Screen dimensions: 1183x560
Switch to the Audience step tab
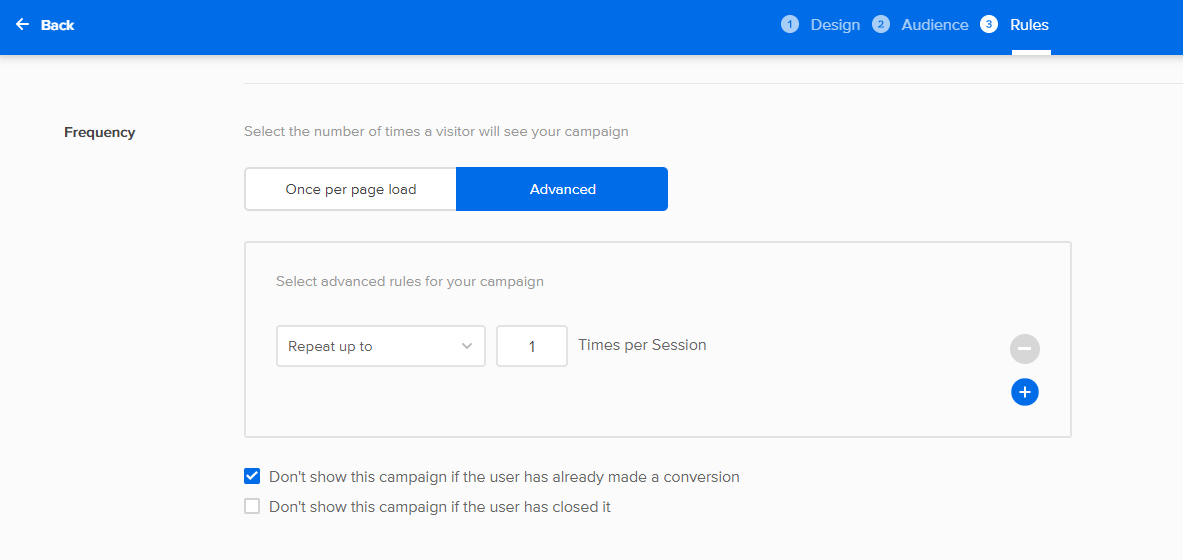click(935, 25)
